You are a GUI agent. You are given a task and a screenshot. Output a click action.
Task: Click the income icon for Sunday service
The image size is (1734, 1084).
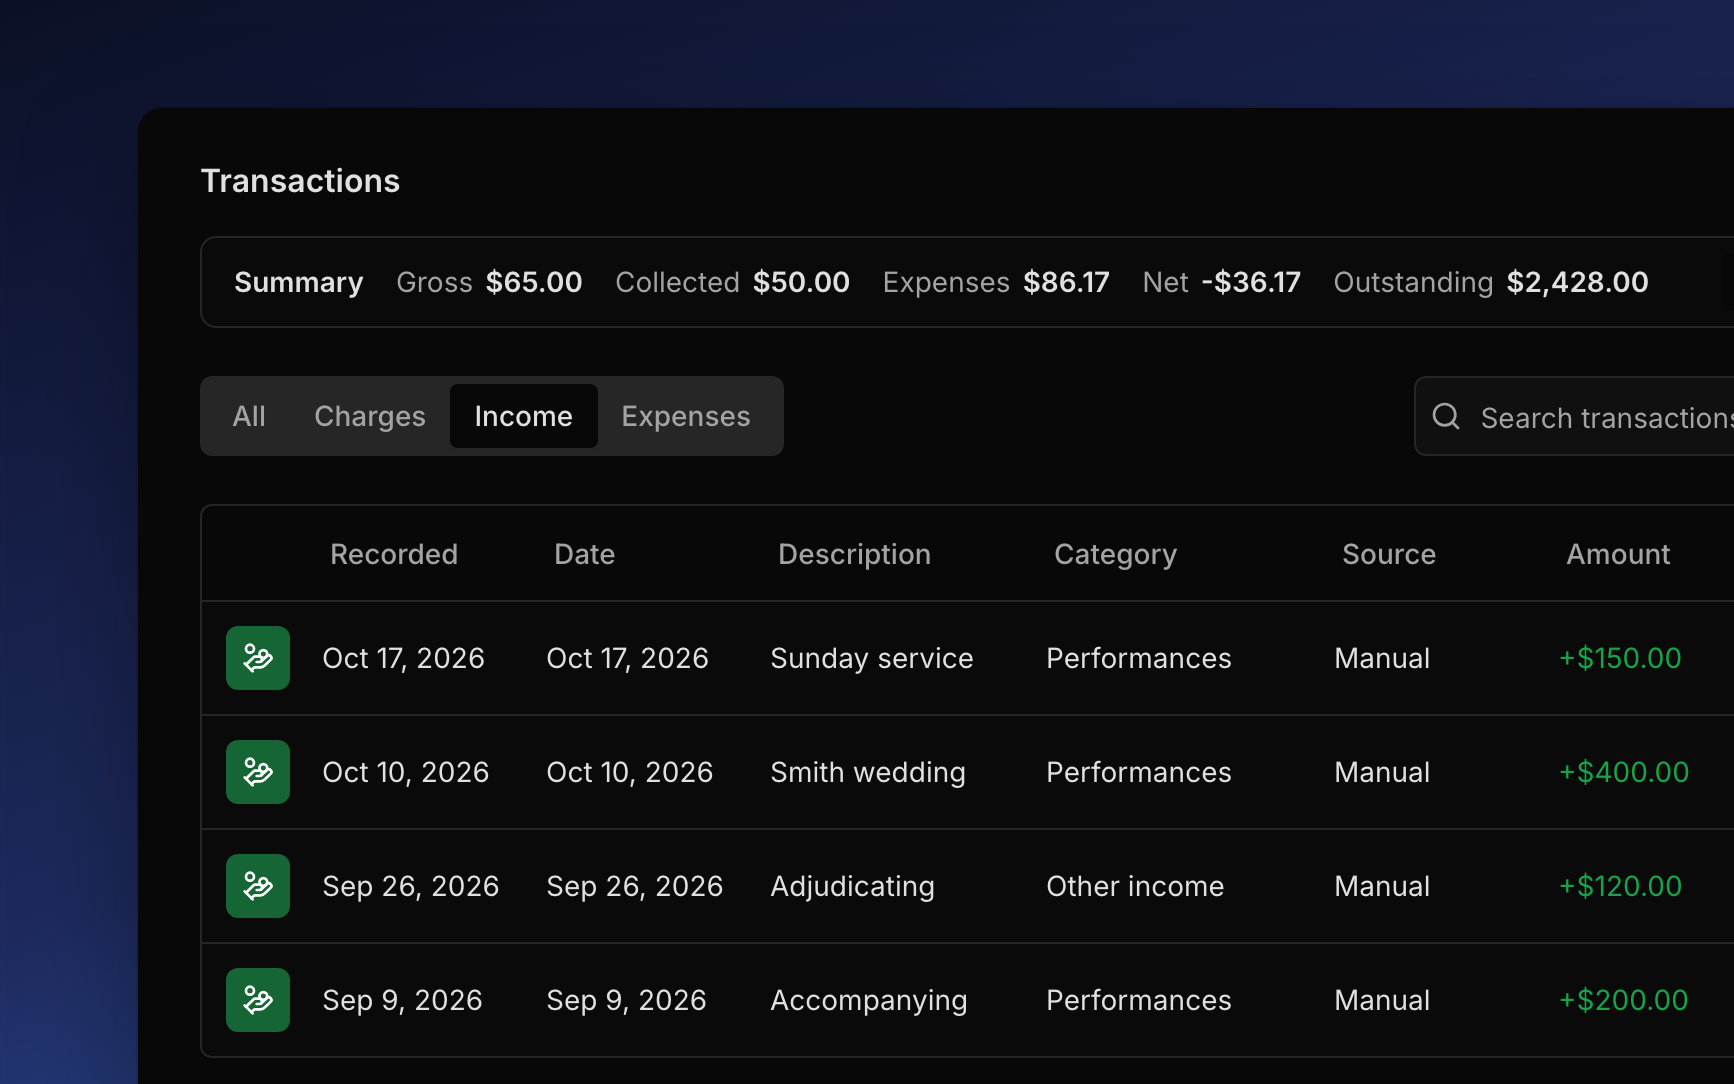258,658
